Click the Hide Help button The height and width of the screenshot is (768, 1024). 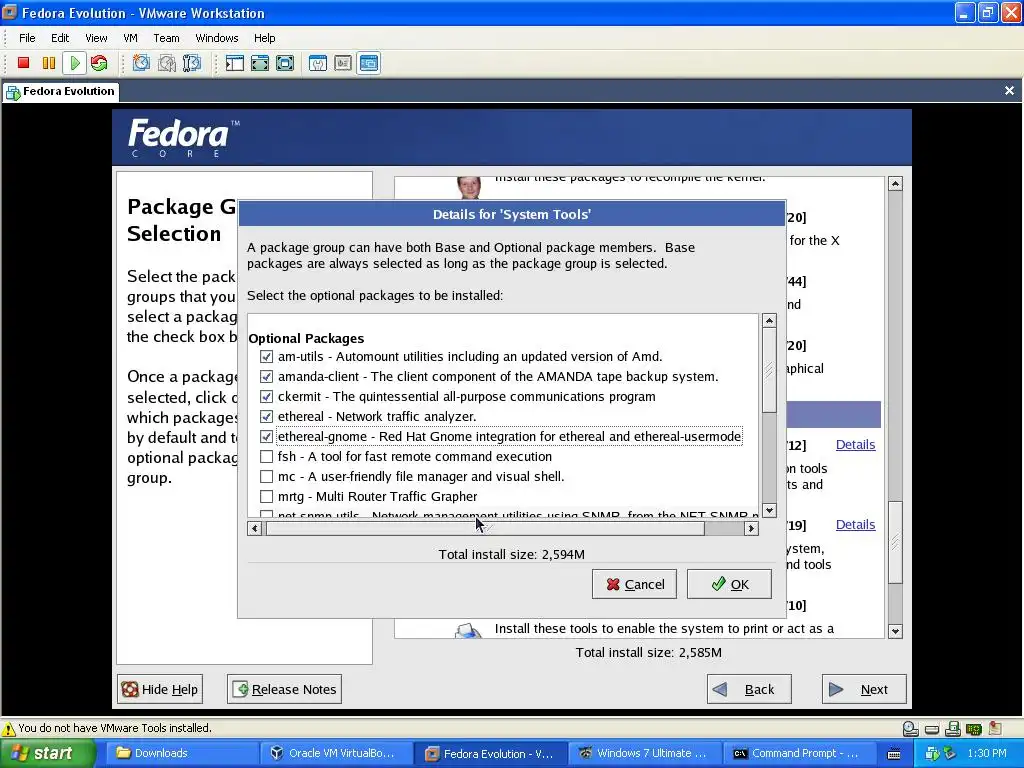[x=161, y=689]
